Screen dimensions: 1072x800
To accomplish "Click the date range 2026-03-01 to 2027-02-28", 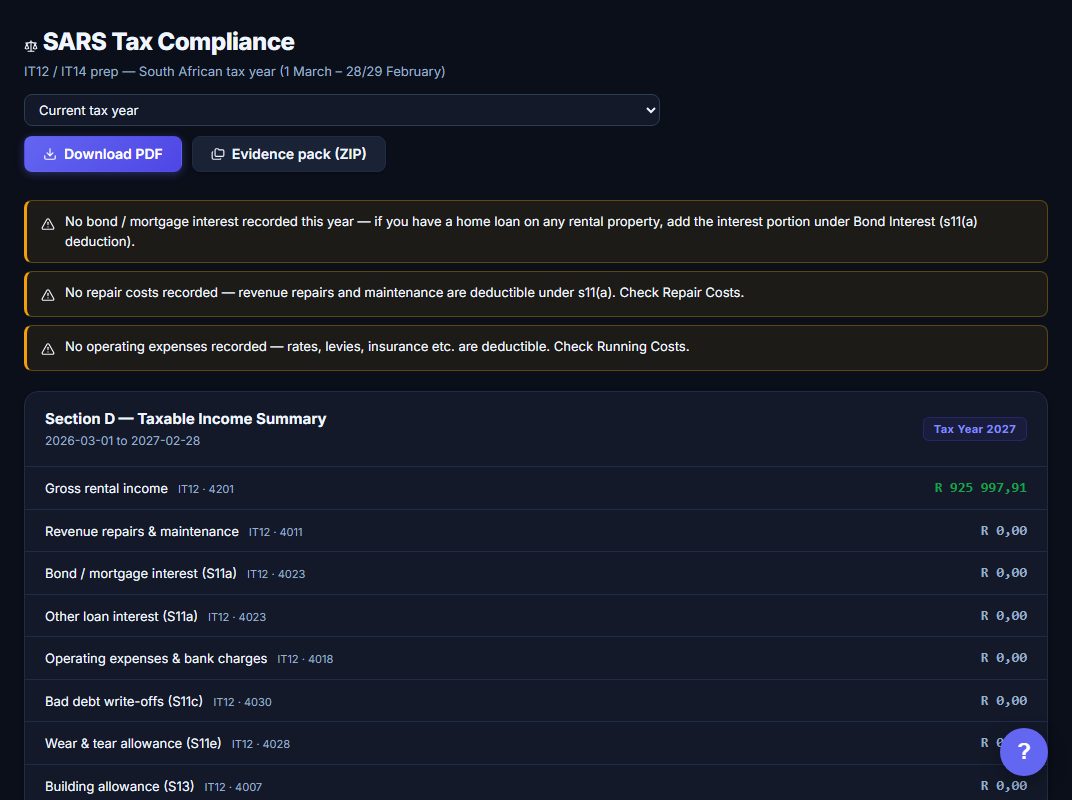I will point(122,441).
